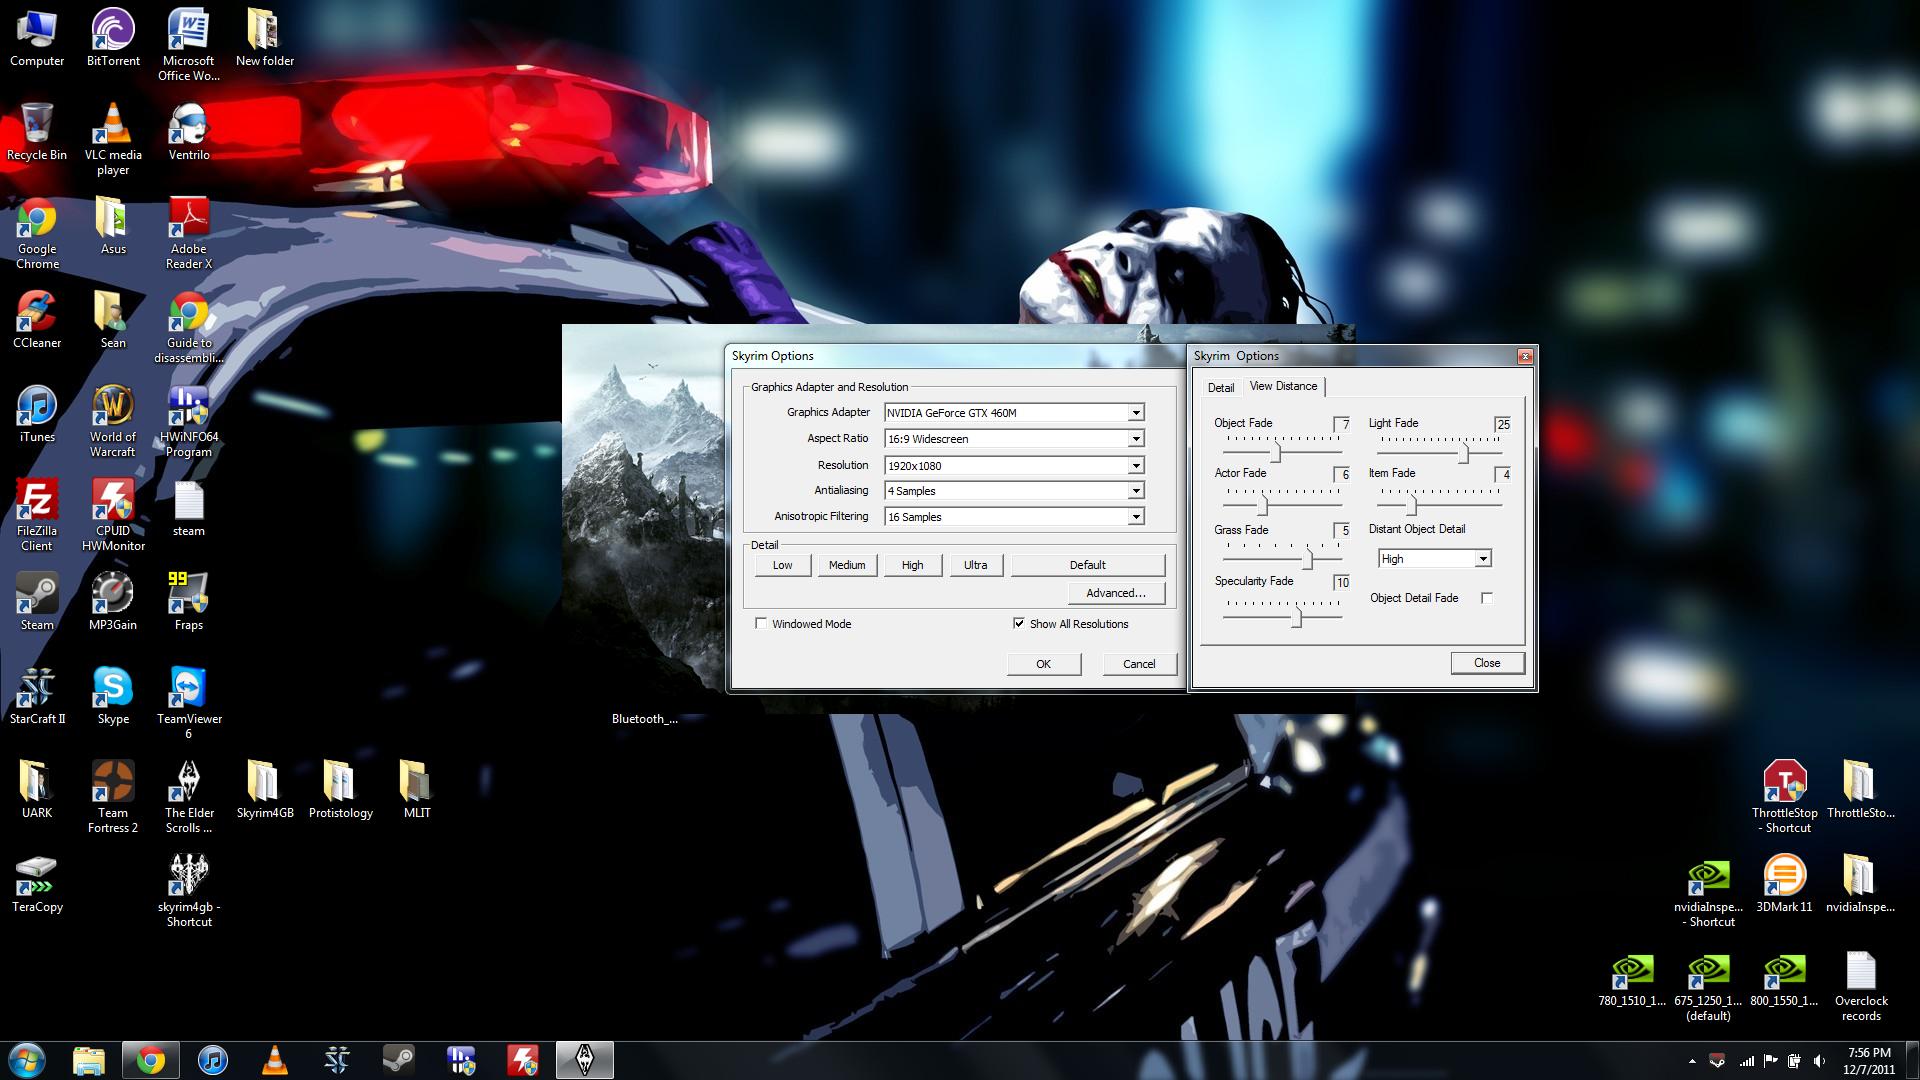Open the taskbar volume control

pos(1818,1061)
